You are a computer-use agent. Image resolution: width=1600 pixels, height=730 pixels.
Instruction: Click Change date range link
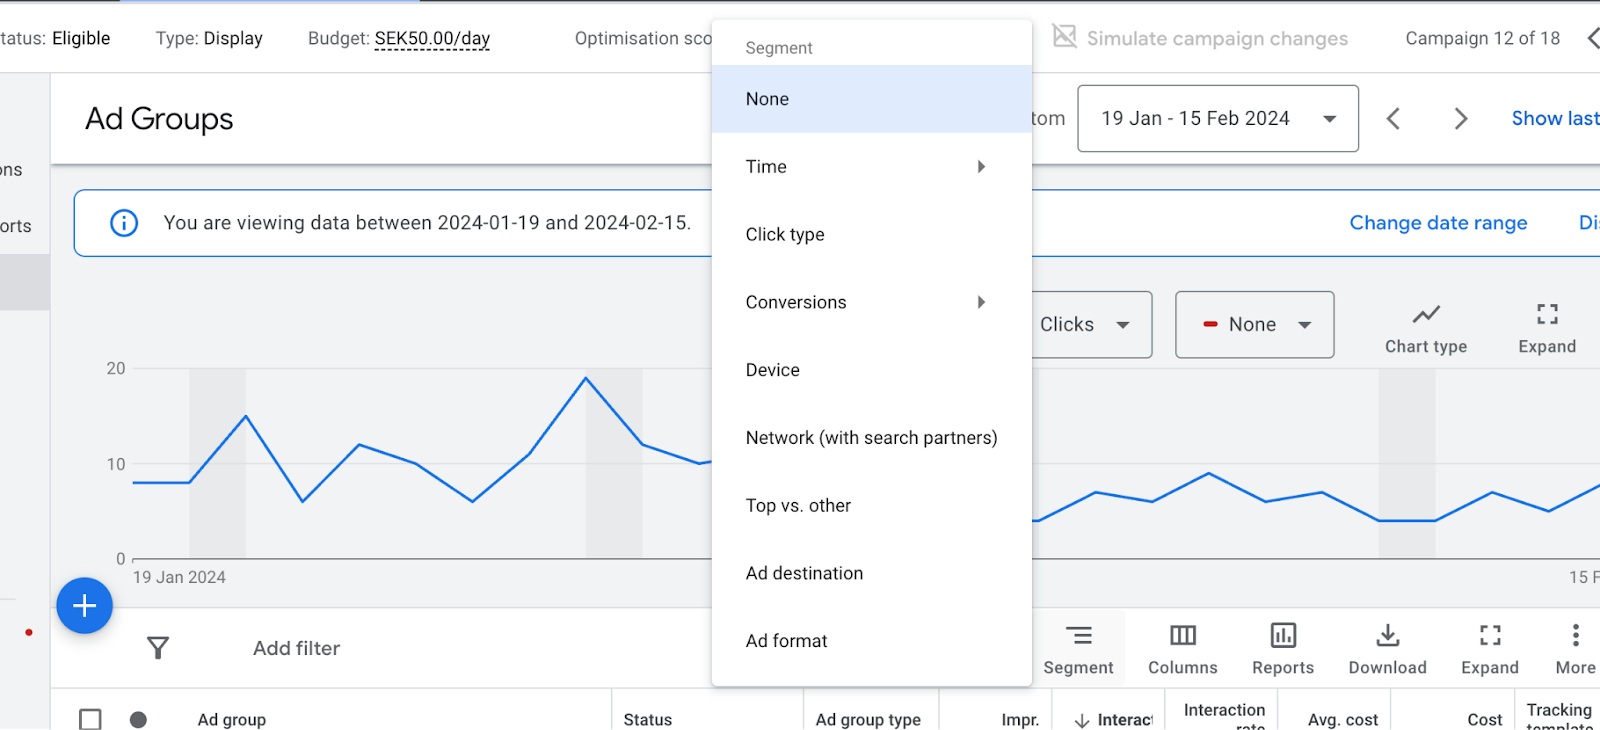click(x=1438, y=223)
